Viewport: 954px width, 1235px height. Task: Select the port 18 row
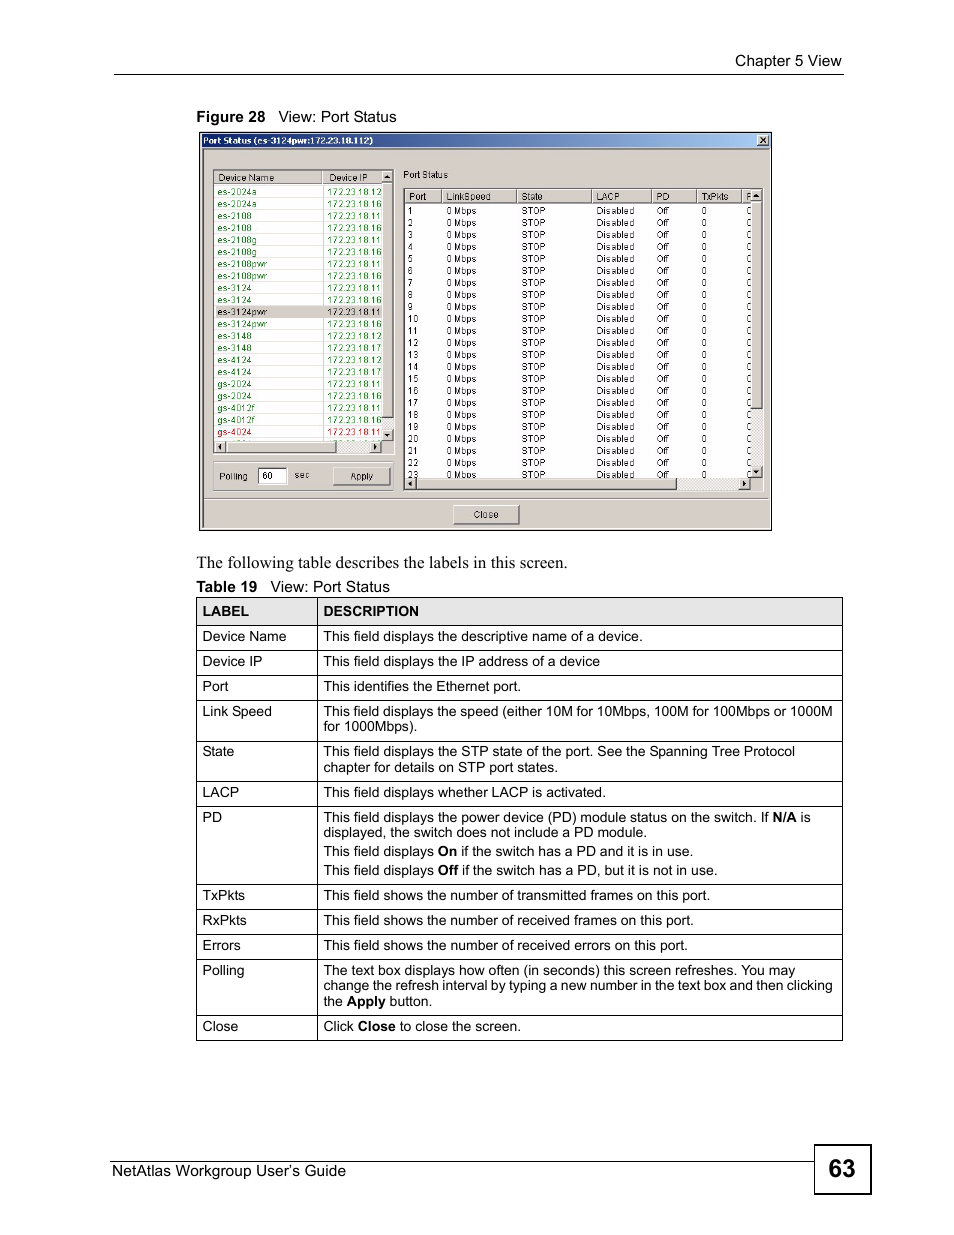(x=577, y=415)
